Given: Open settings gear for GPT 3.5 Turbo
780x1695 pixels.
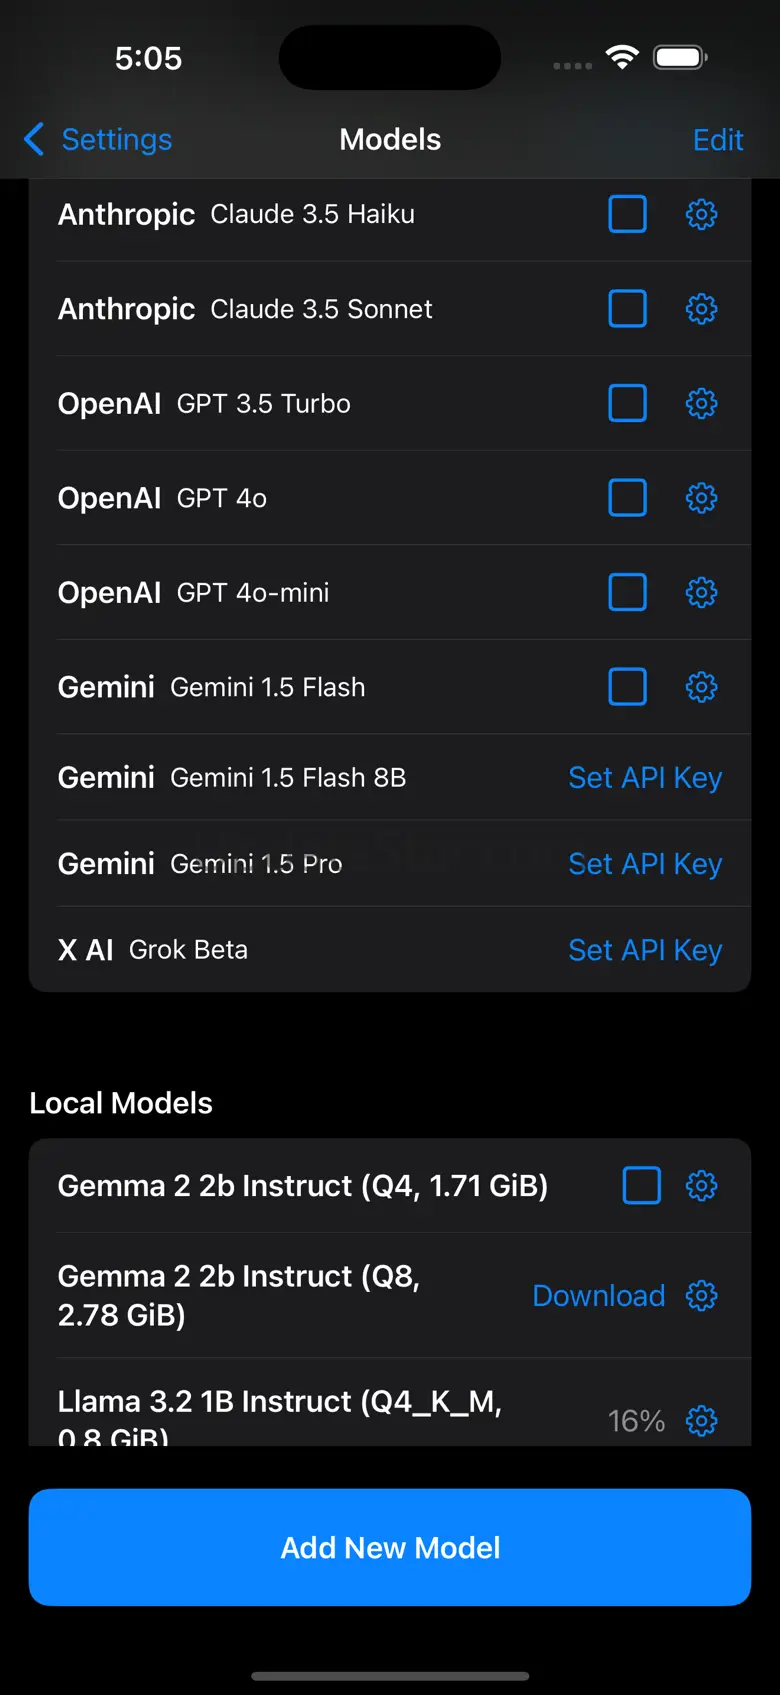Looking at the screenshot, I should pos(701,403).
